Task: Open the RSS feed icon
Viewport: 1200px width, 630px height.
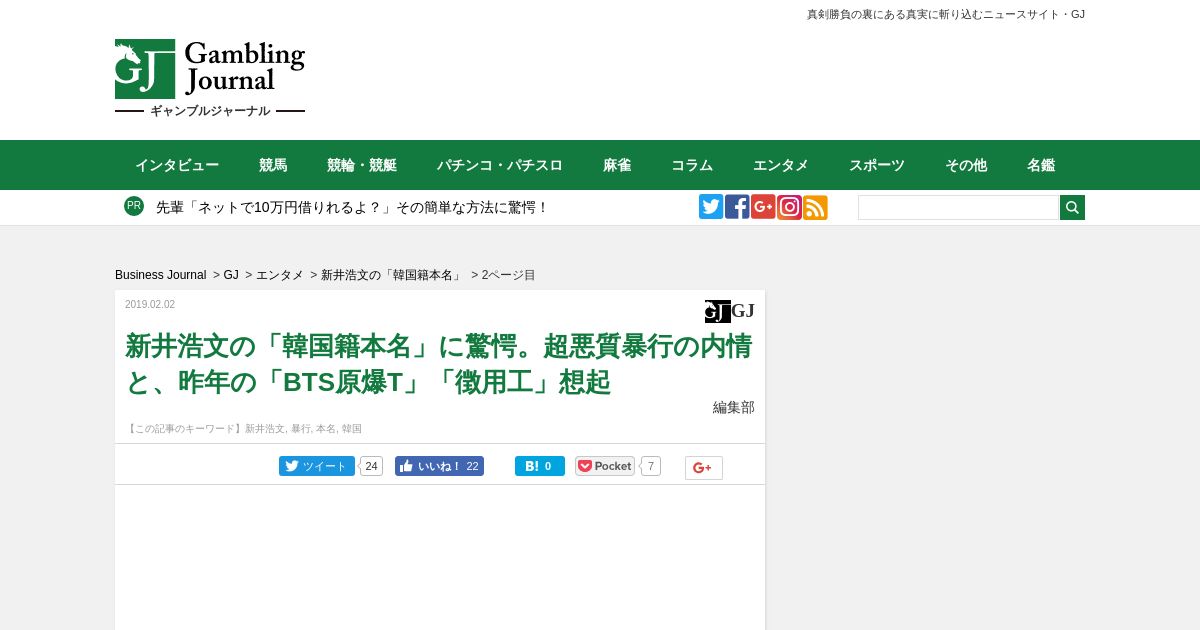Action: [815, 207]
